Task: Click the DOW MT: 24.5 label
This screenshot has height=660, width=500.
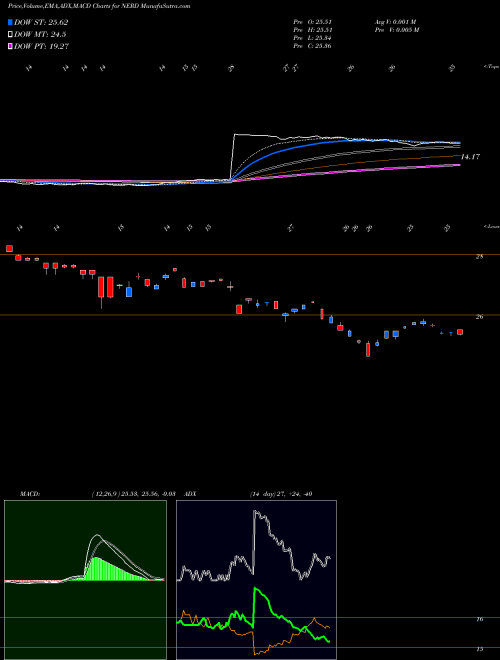Action: point(40,35)
